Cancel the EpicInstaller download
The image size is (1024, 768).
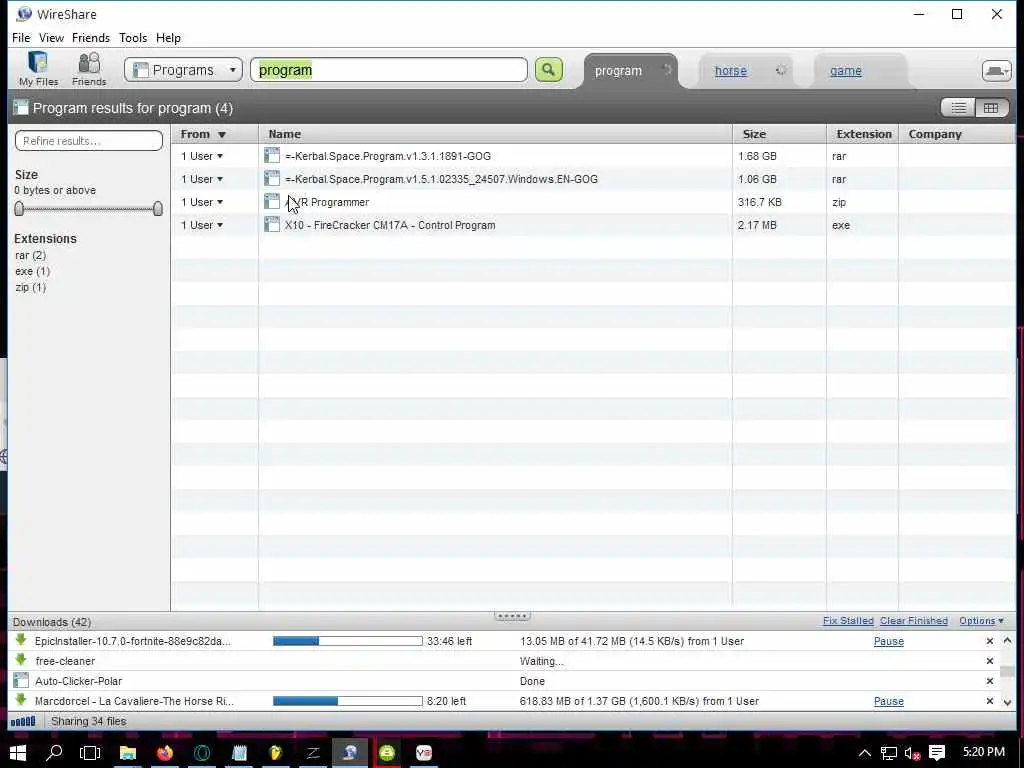pyautogui.click(x=989, y=641)
